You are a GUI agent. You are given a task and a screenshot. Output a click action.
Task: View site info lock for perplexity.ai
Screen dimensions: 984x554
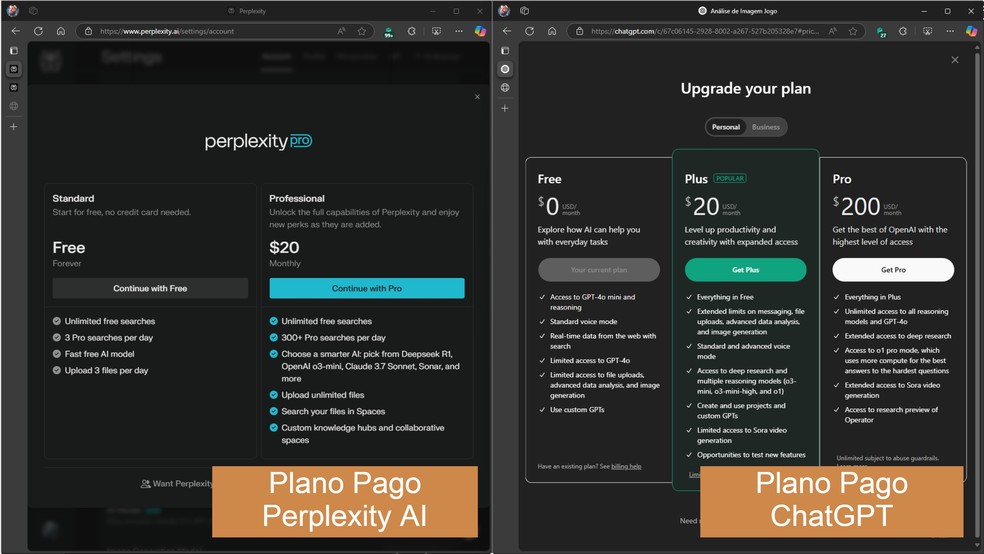pyautogui.click(x=88, y=31)
